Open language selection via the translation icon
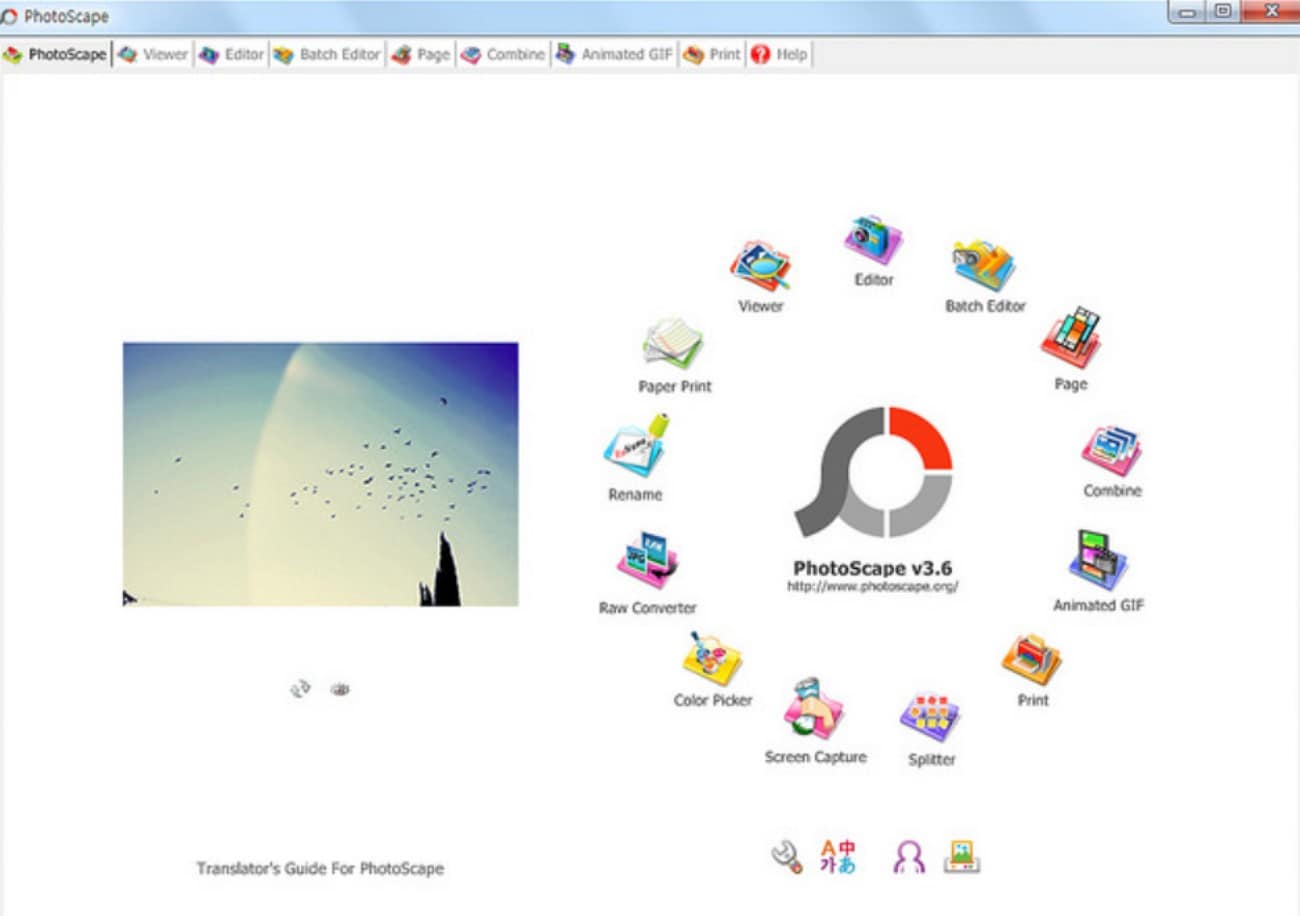 (838, 852)
